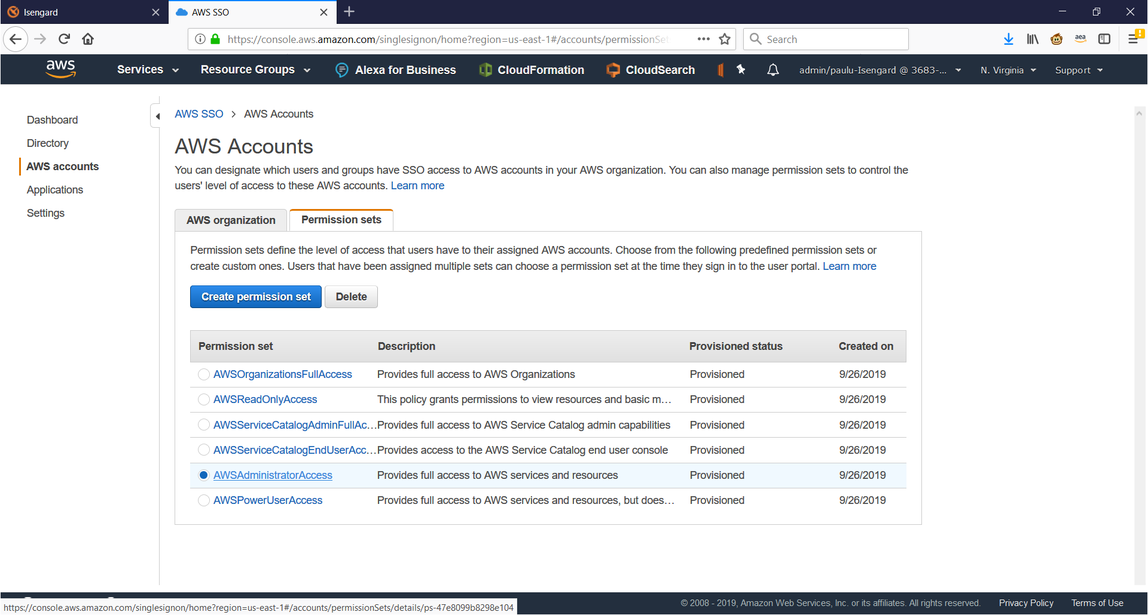Open the AWSReadOnlyAccess link
The image size is (1148, 615).
pos(265,400)
